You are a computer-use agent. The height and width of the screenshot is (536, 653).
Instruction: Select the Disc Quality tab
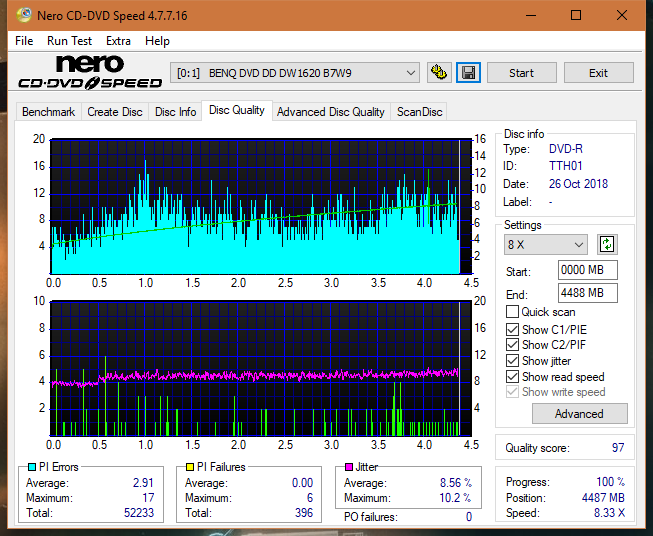point(237,110)
